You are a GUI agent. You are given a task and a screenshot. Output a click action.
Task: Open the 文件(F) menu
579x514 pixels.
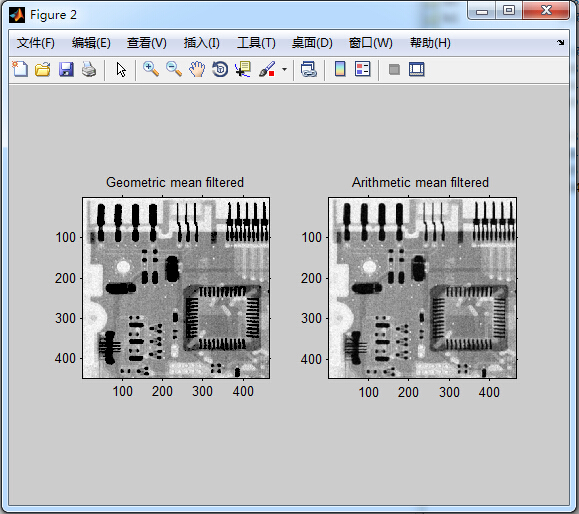pos(36,43)
